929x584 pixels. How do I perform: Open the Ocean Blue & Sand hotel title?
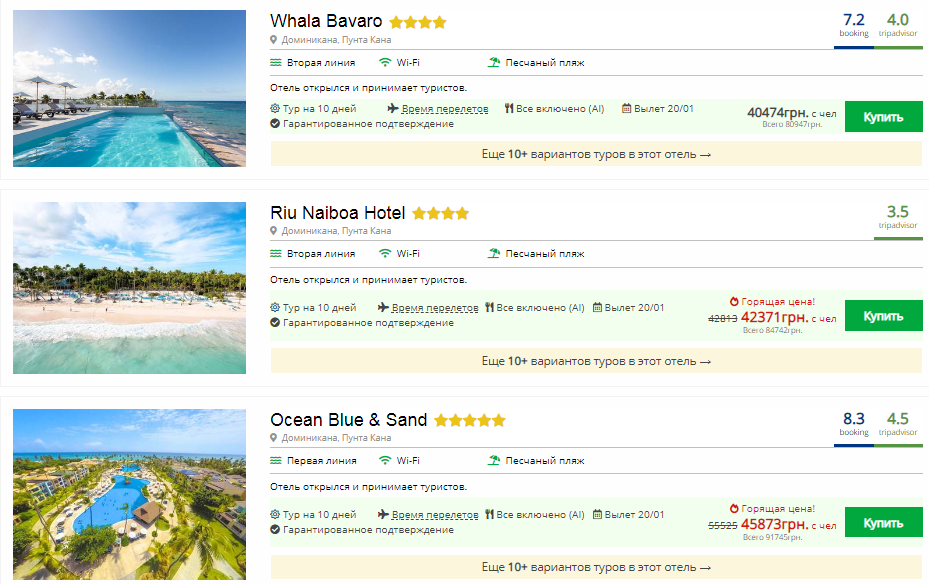click(x=349, y=420)
